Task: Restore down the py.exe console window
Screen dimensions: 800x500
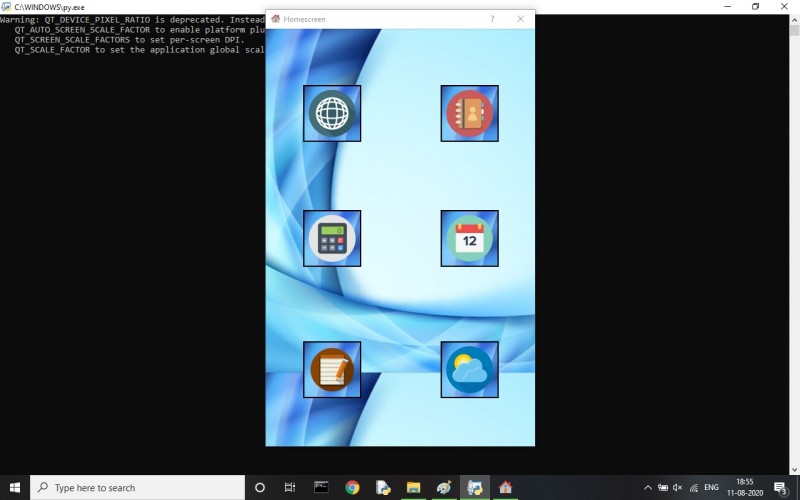Action: 756,7
